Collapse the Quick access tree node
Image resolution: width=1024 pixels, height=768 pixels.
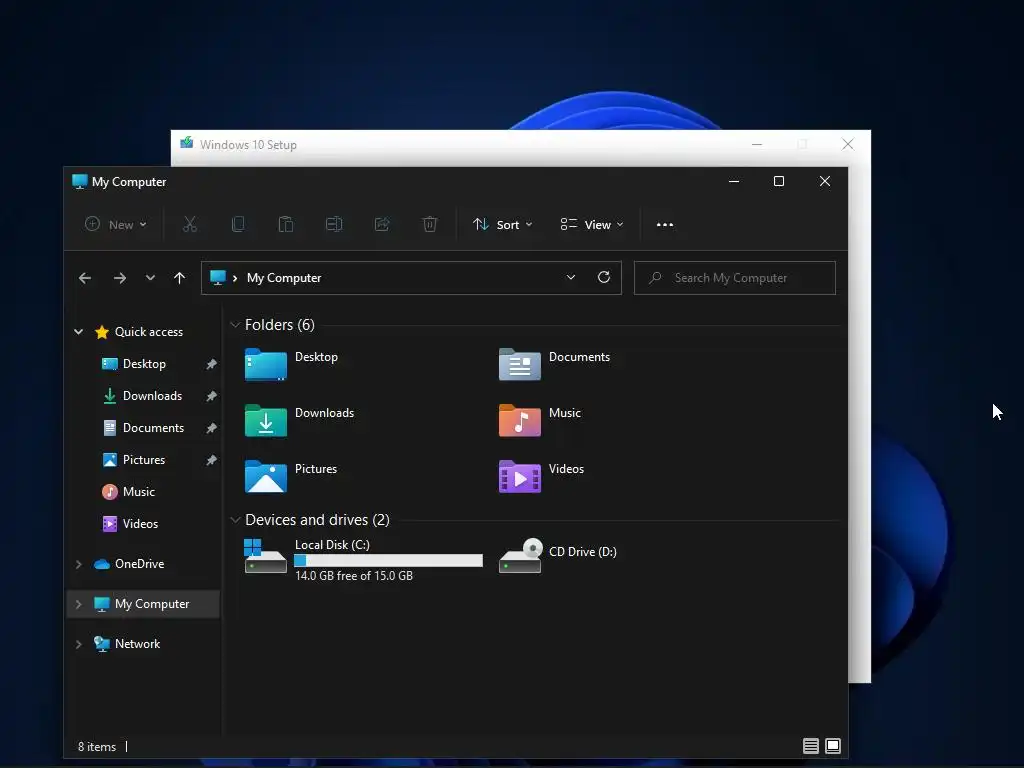pyautogui.click(x=78, y=332)
